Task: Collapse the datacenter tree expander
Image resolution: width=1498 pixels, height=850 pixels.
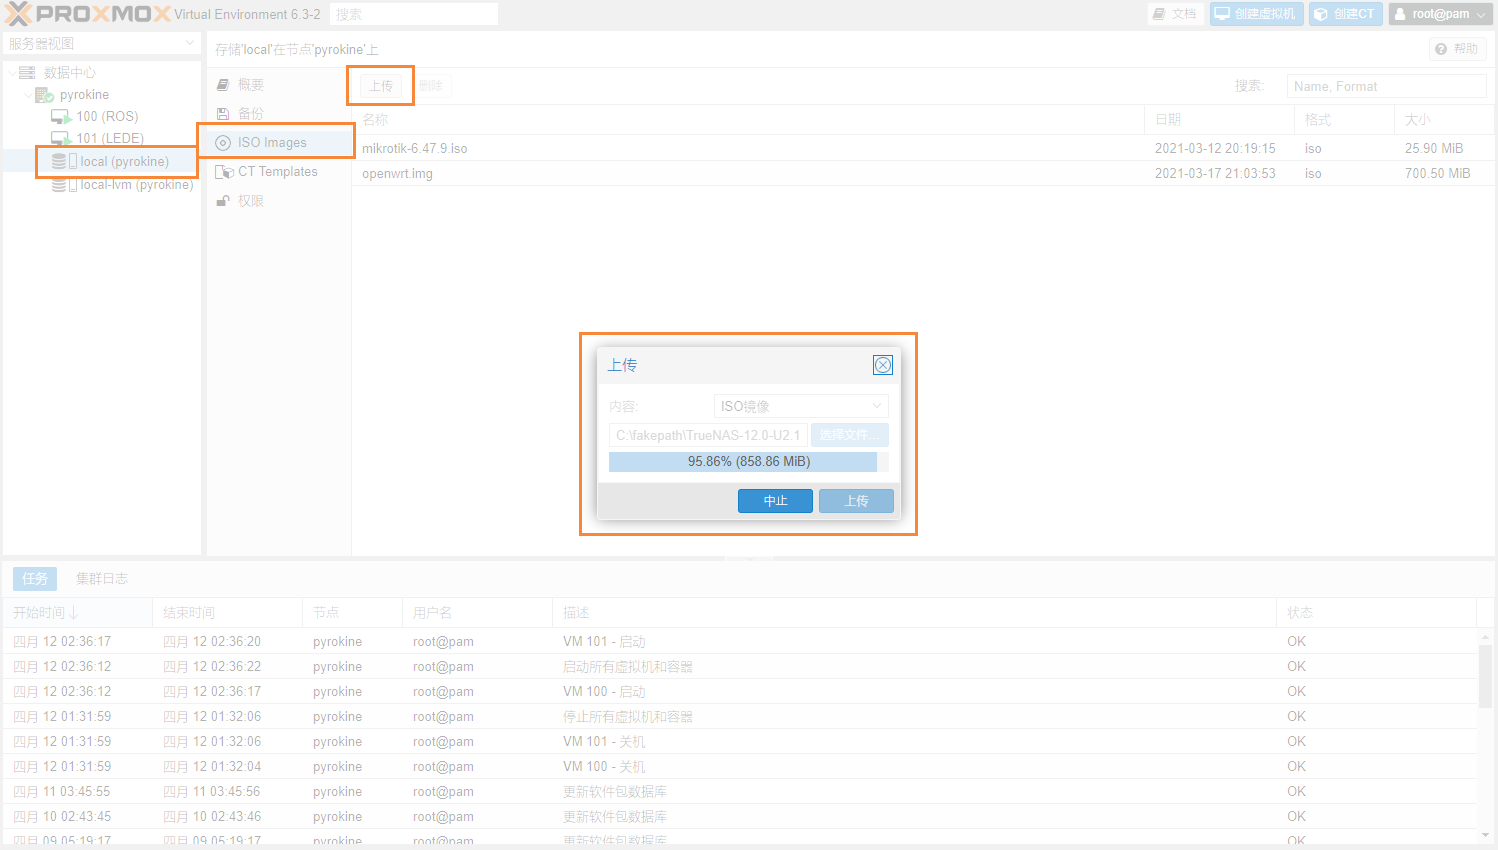Action: click(x=12, y=72)
